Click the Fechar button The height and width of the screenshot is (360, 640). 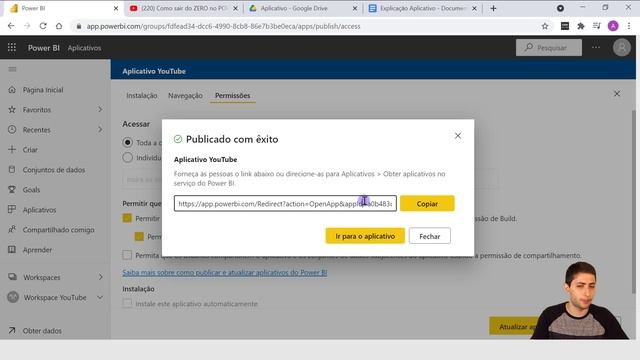[x=429, y=236]
